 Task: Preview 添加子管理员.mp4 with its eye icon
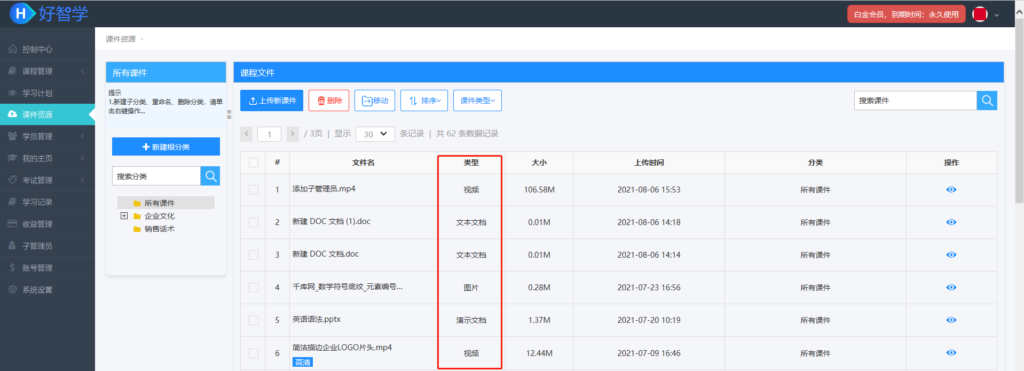tap(951, 189)
